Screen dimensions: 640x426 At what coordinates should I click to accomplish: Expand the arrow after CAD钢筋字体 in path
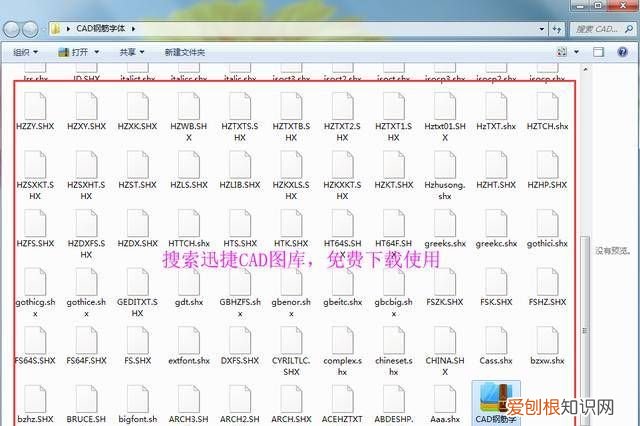tap(133, 29)
